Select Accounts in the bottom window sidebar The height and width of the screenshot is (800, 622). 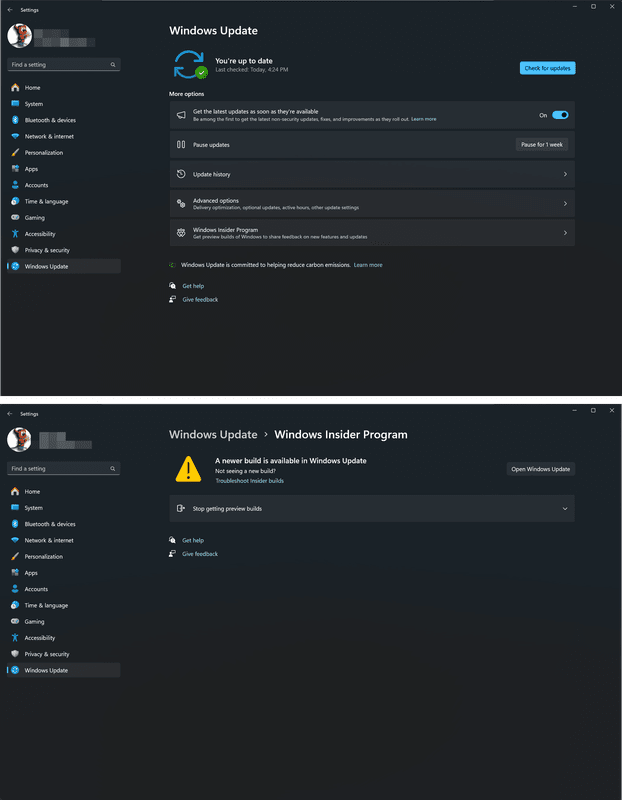click(64, 589)
